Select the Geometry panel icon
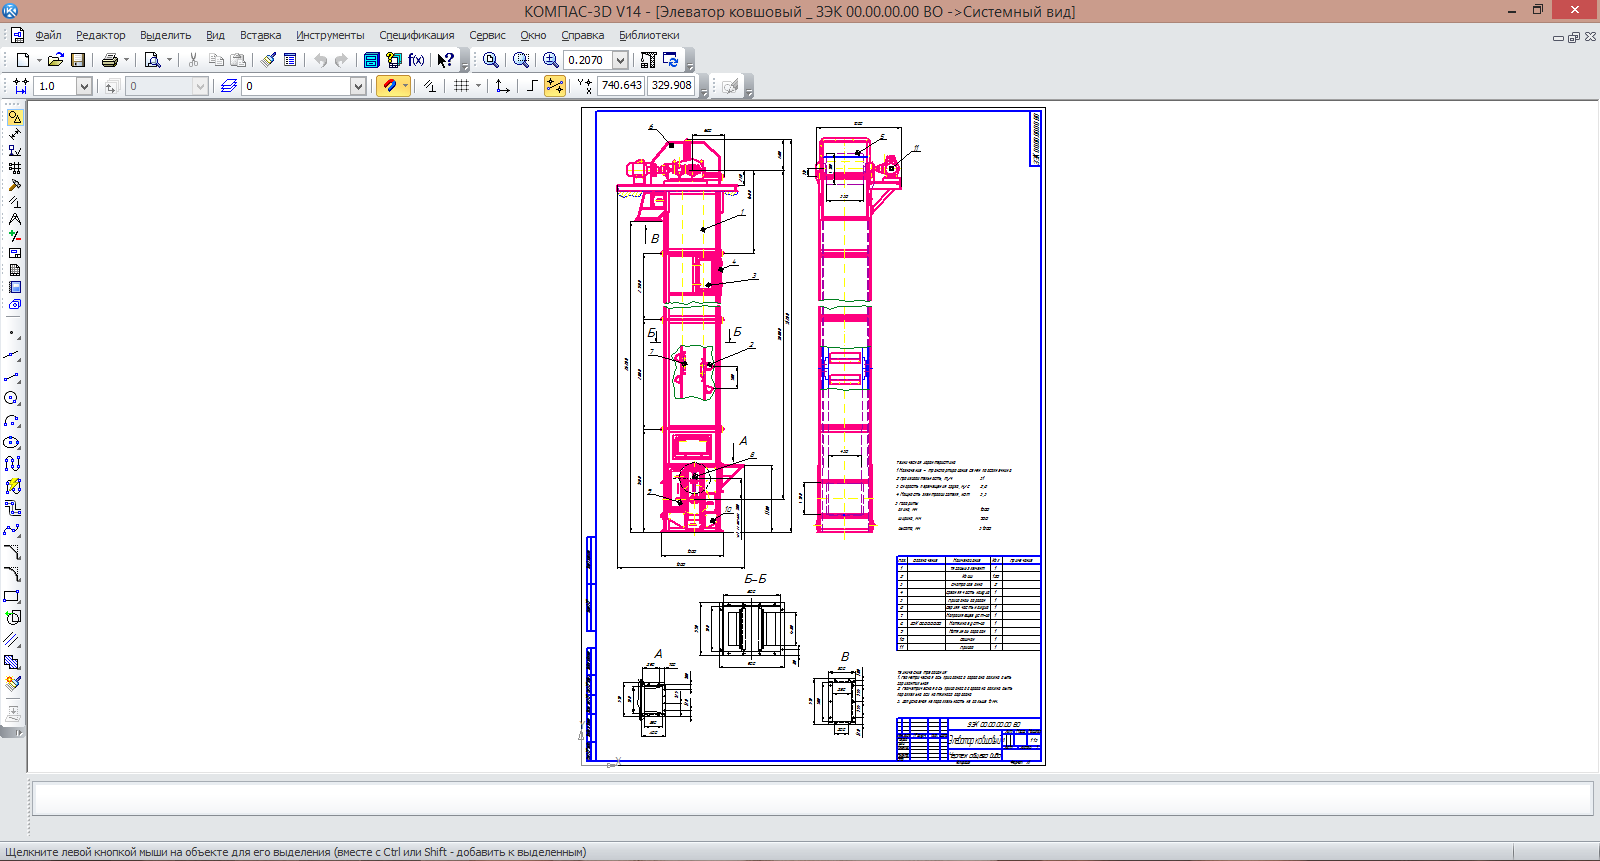This screenshot has height=861, width=1600. click(x=14, y=117)
